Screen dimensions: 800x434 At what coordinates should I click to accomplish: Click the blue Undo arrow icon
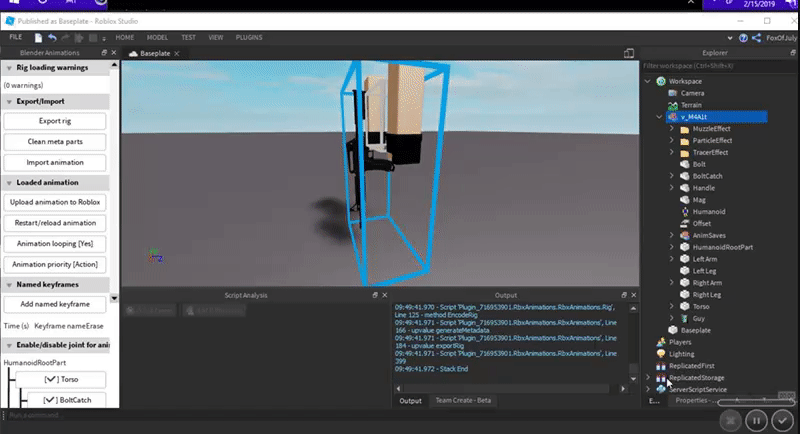click(52, 38)
